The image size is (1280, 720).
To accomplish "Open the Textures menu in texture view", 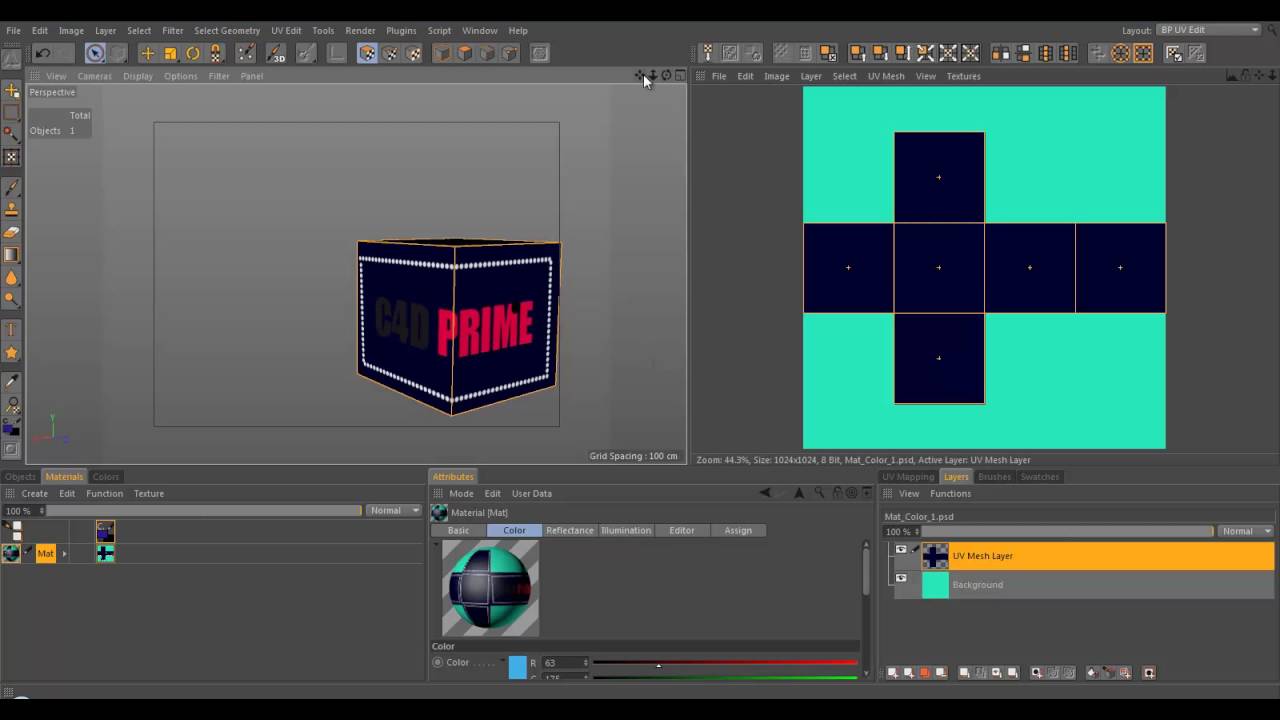I will pos(963,76).
